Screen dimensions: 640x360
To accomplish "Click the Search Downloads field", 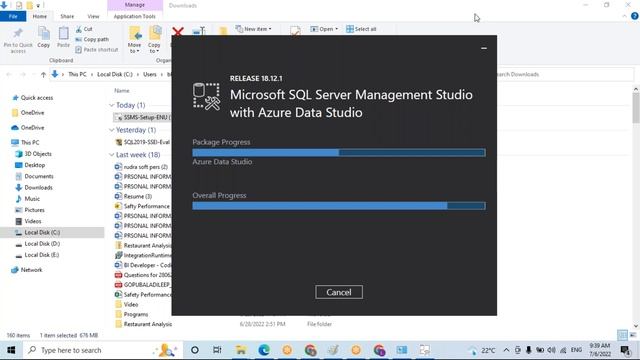I will point(565,74).
